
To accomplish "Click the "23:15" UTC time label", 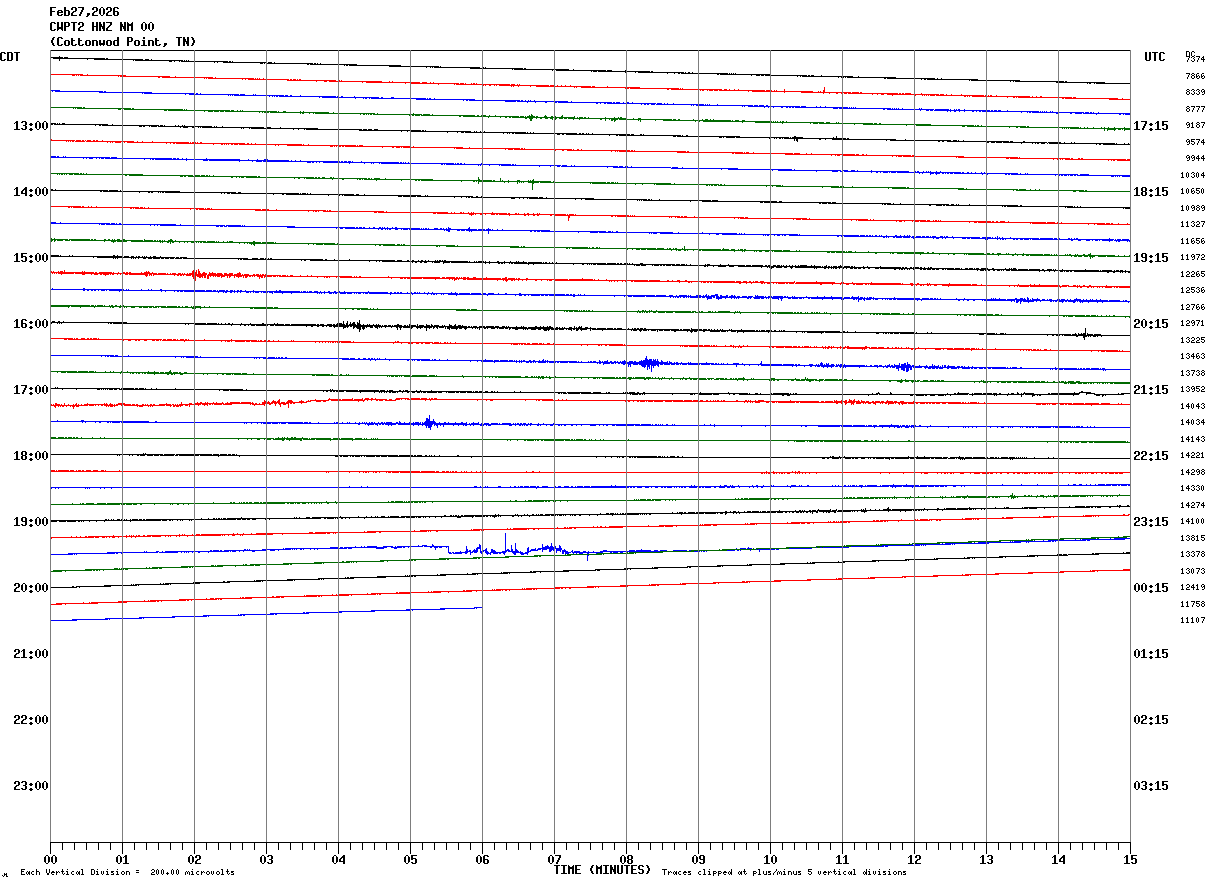I will point(1151,521).
